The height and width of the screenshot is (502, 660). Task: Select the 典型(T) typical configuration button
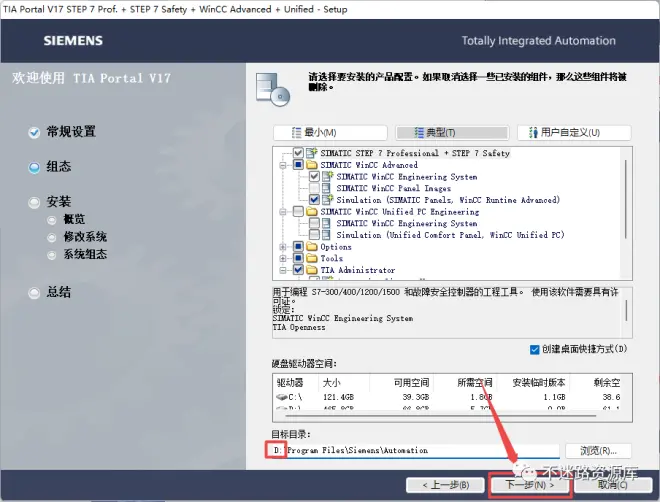(x=452, y=133)
